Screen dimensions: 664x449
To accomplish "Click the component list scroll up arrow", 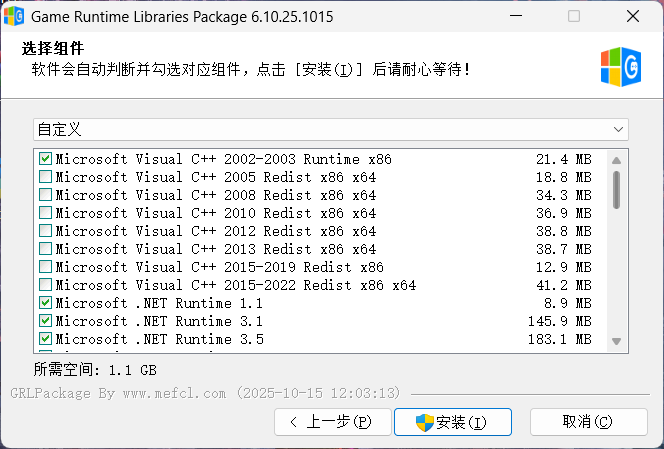I will tap(617, 161).
